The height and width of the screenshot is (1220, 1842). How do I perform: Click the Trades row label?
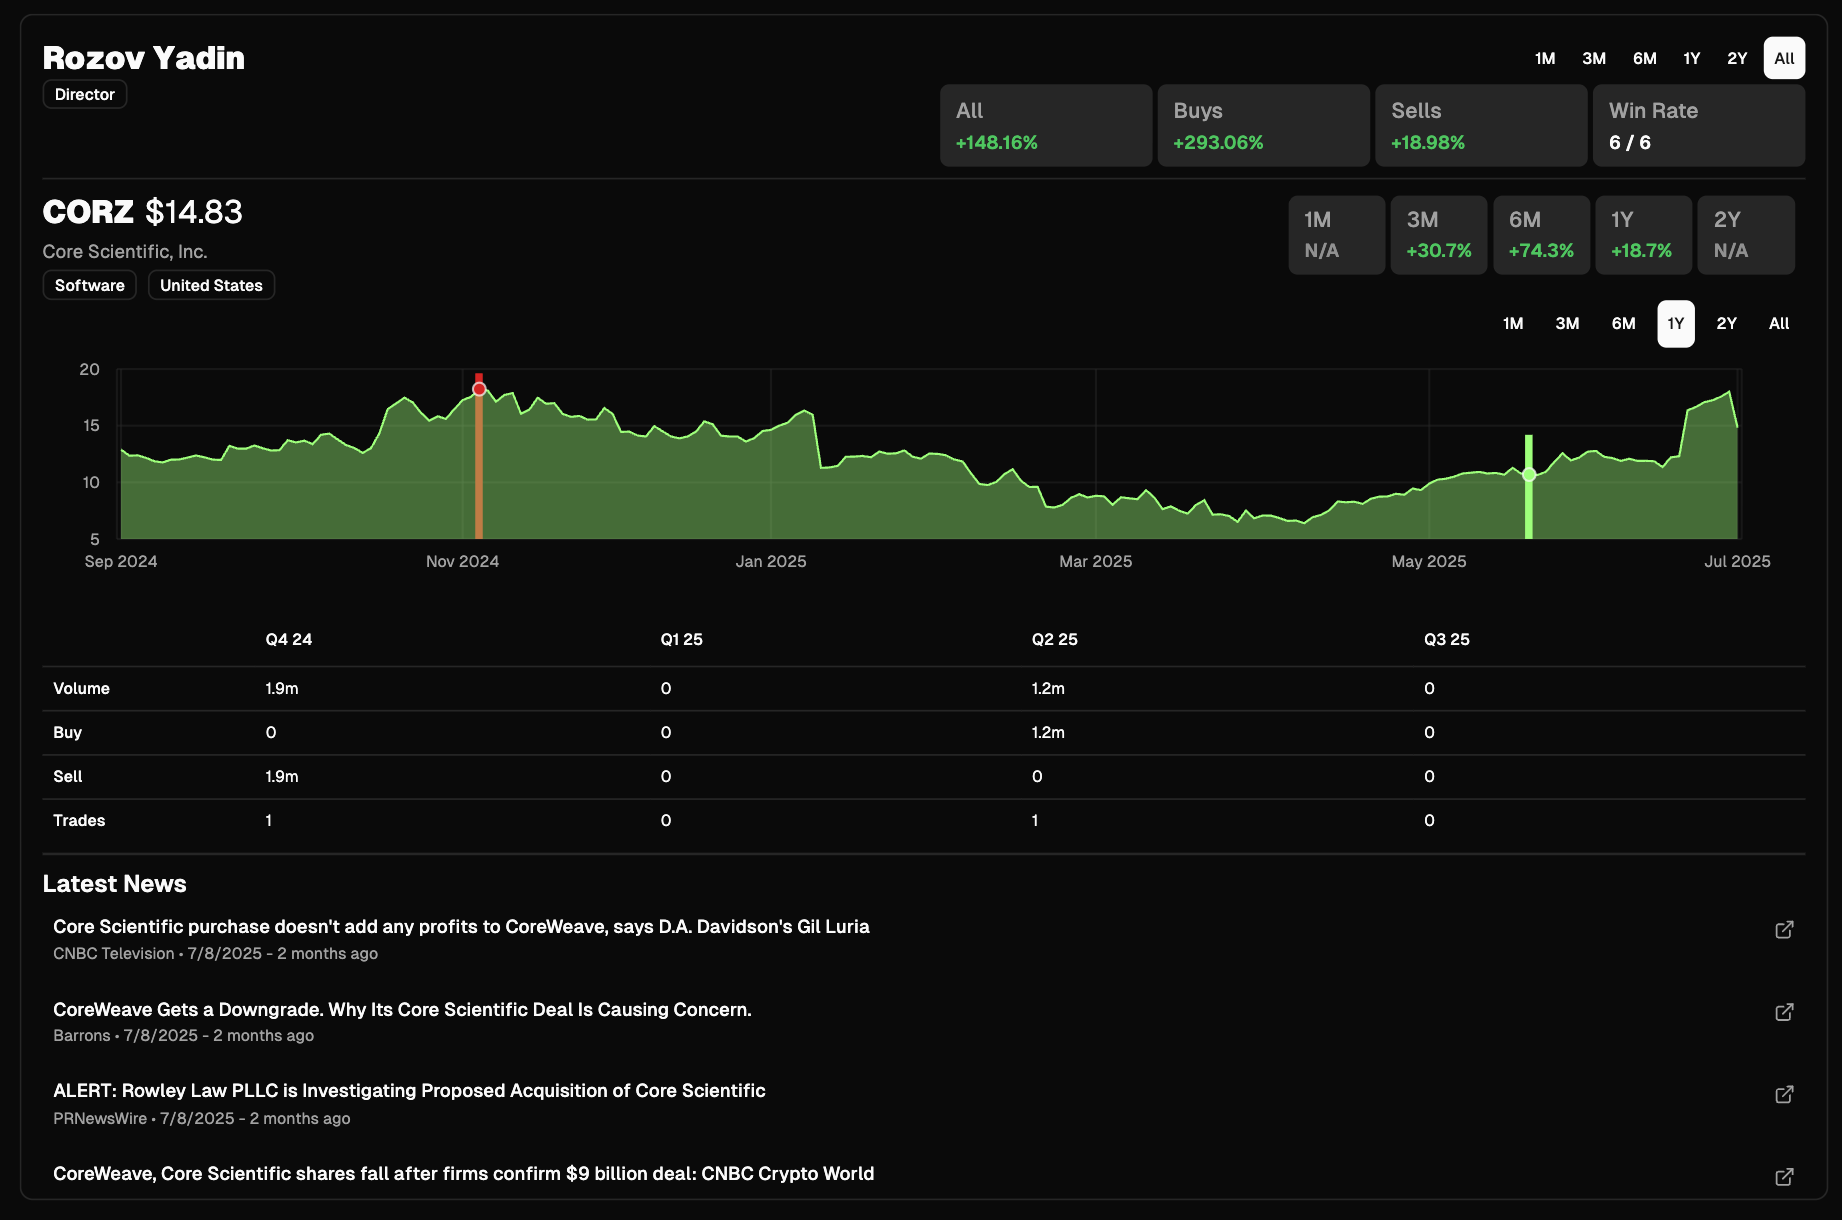pyautogui.click(x=79, y=820)
